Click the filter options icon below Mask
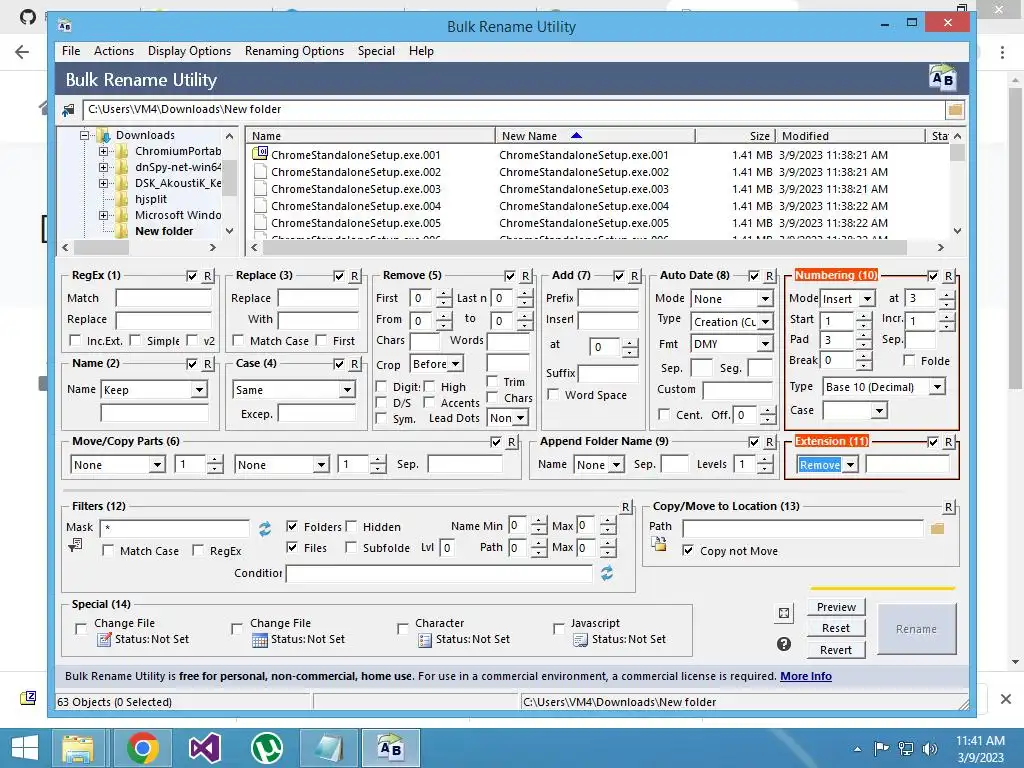Image resolution: width=1024 pixels, height=768 pixels. coord(75,545)
